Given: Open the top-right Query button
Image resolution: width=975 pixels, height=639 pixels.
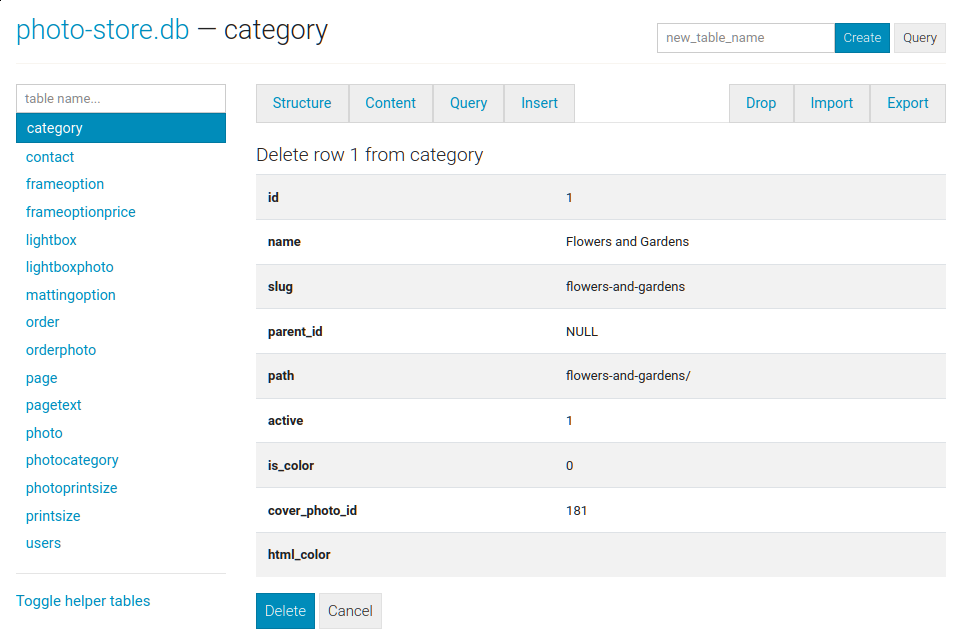Looking at the screenshot, I should [x=919, y=38].
